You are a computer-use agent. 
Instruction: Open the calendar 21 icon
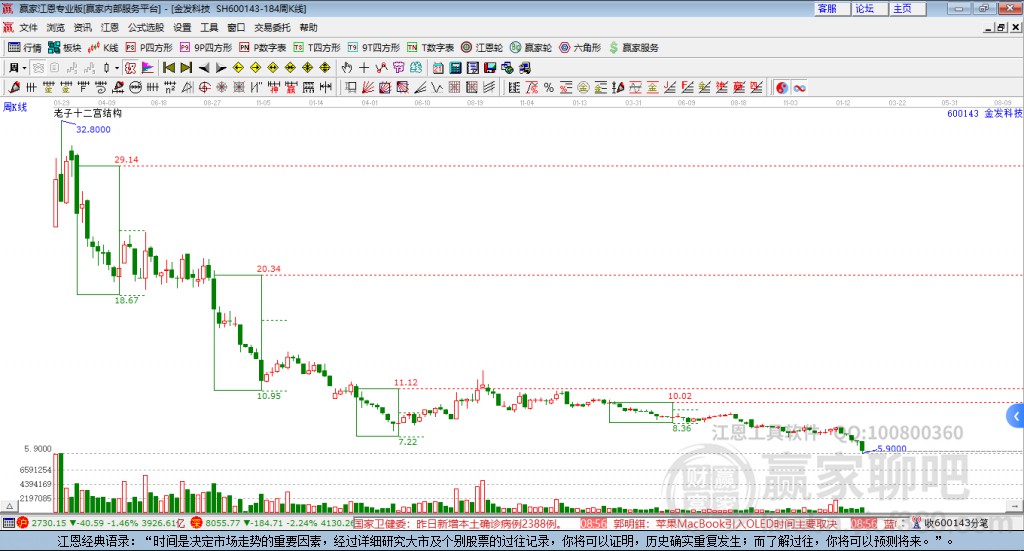tap(438, 68)
